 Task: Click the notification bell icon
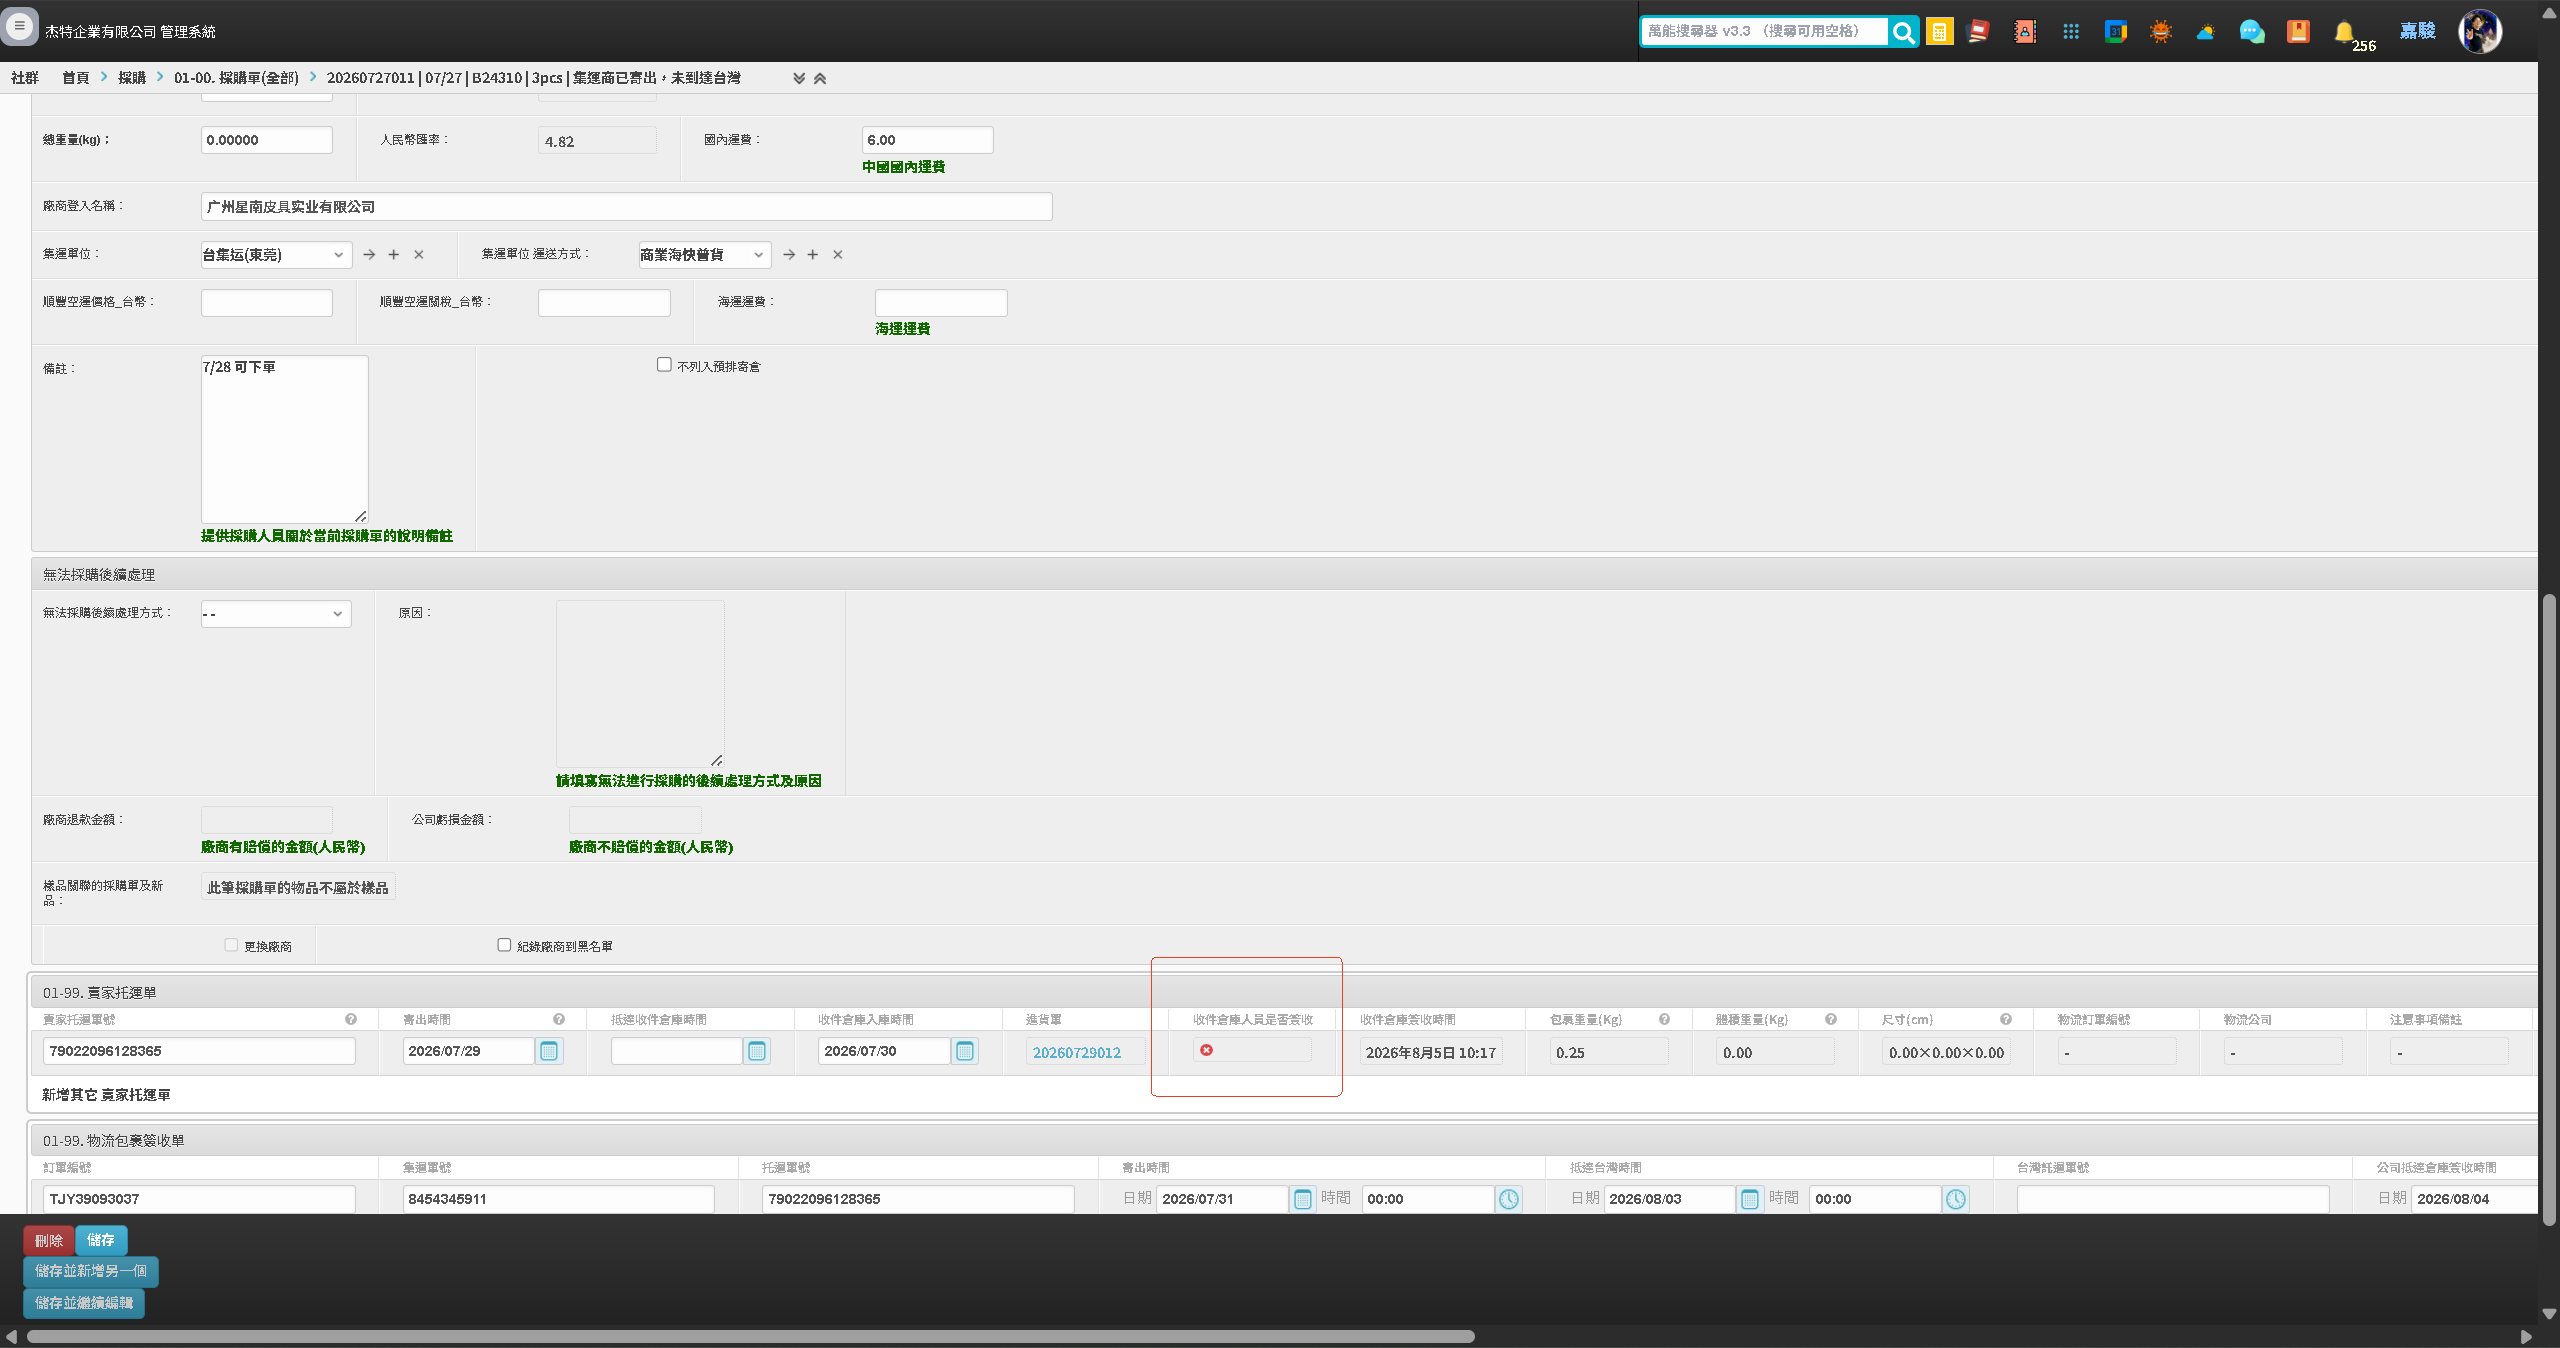2344,32
